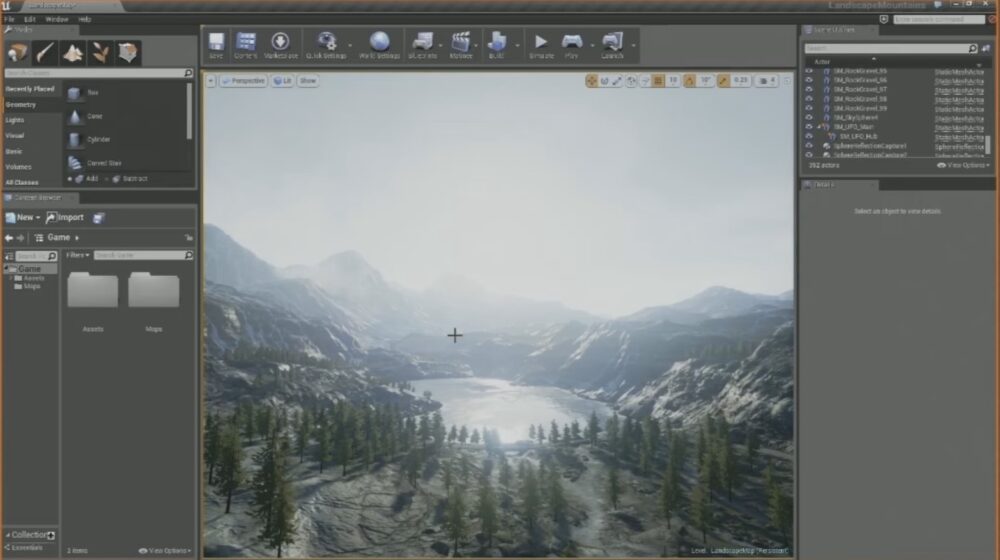Navigate back in the Content Browser
This screenshot has width=1000, height=560.
point(9,238)
